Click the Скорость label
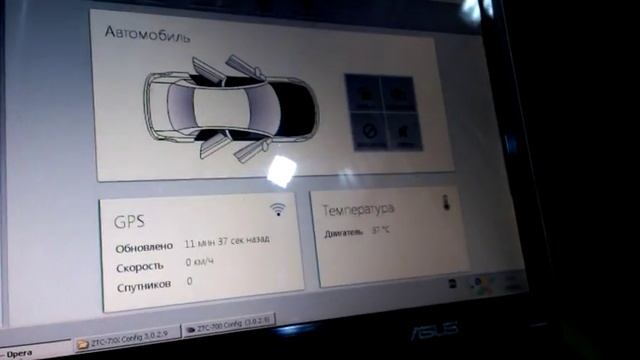The image size is (640, 360). (140, 268)
